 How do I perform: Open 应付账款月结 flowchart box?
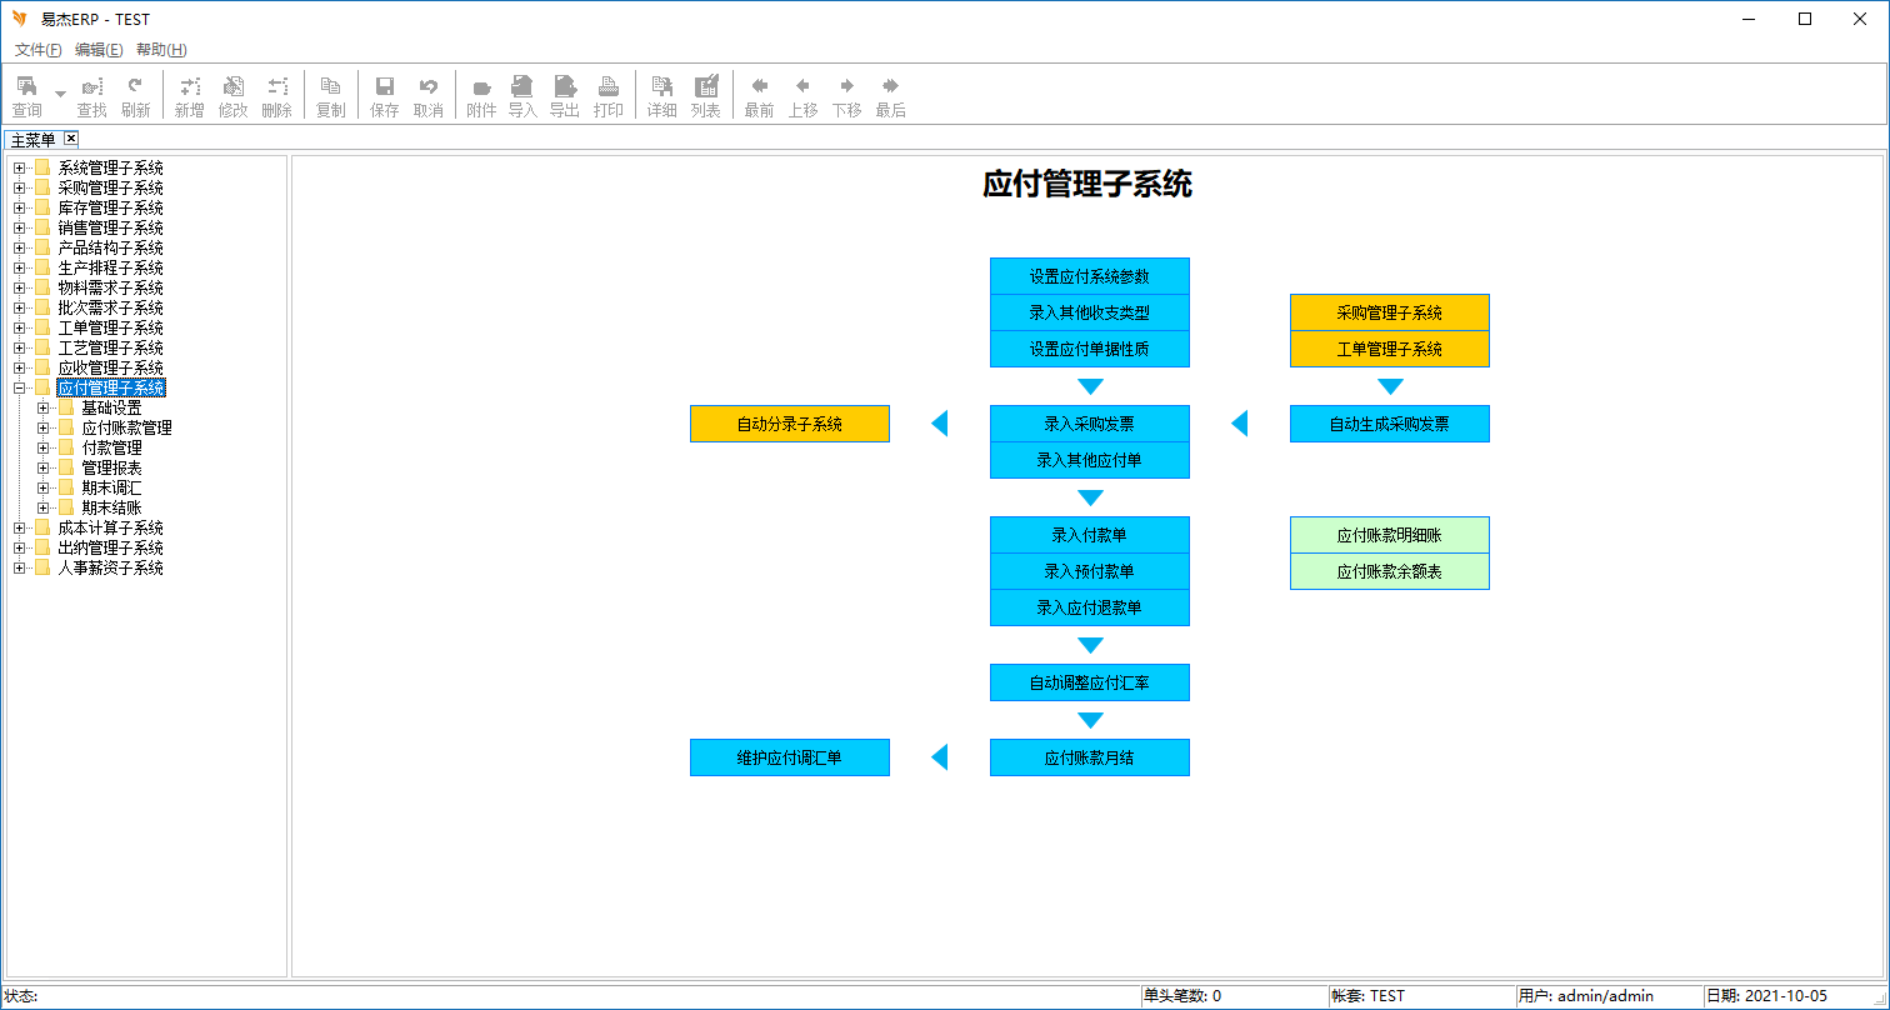click(1090, 758)
